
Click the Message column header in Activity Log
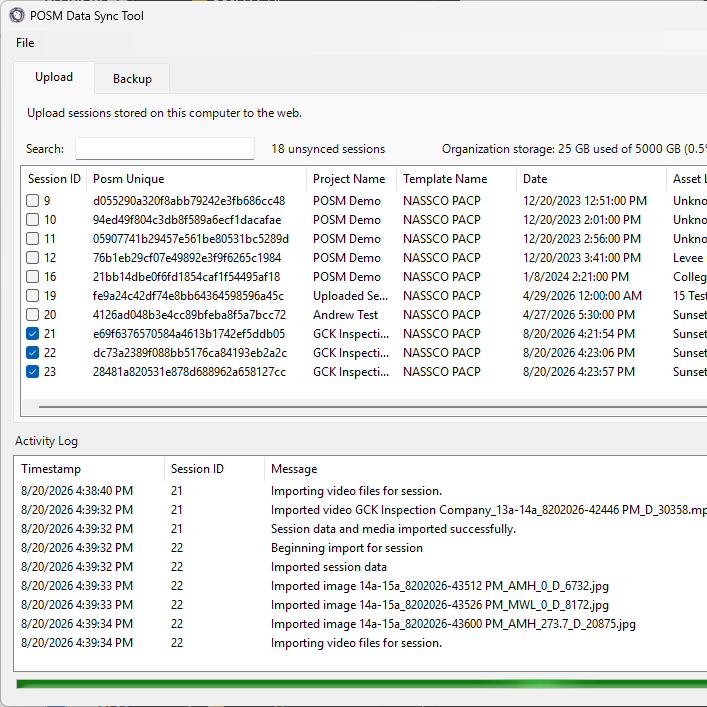point(485,469)
